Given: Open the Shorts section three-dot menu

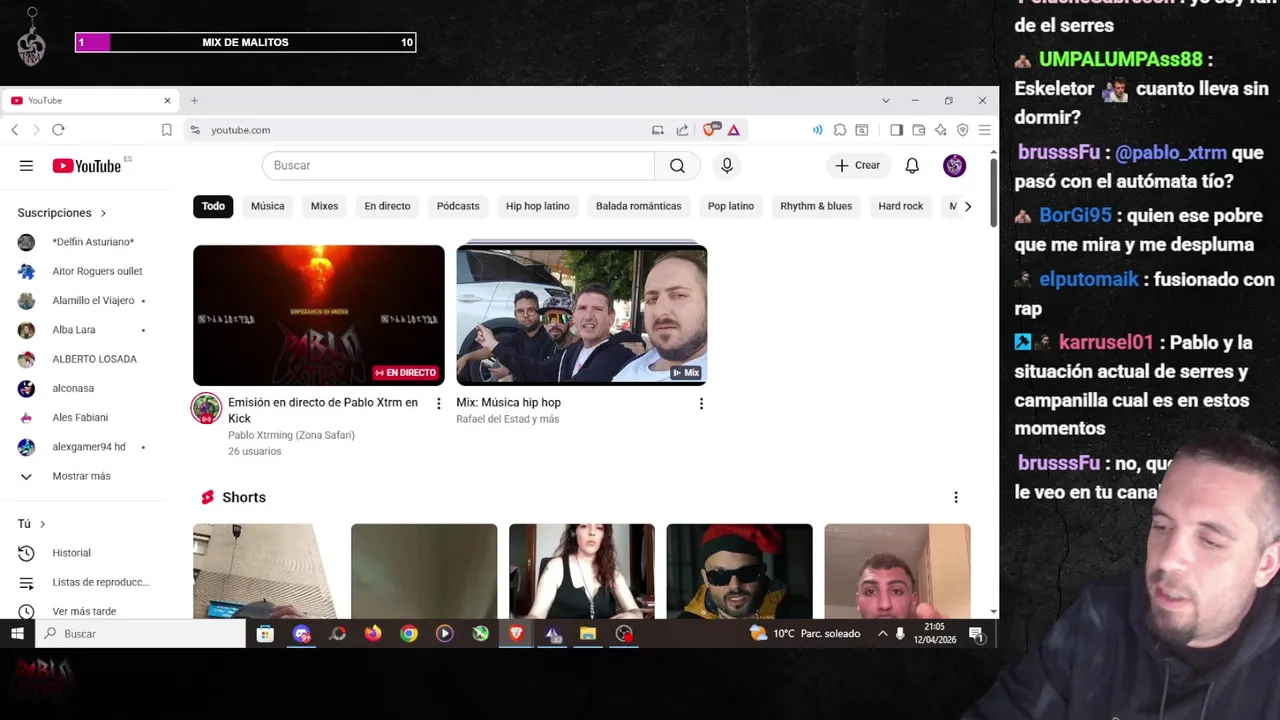Looking at the screenshot, I should pos(956,497).
